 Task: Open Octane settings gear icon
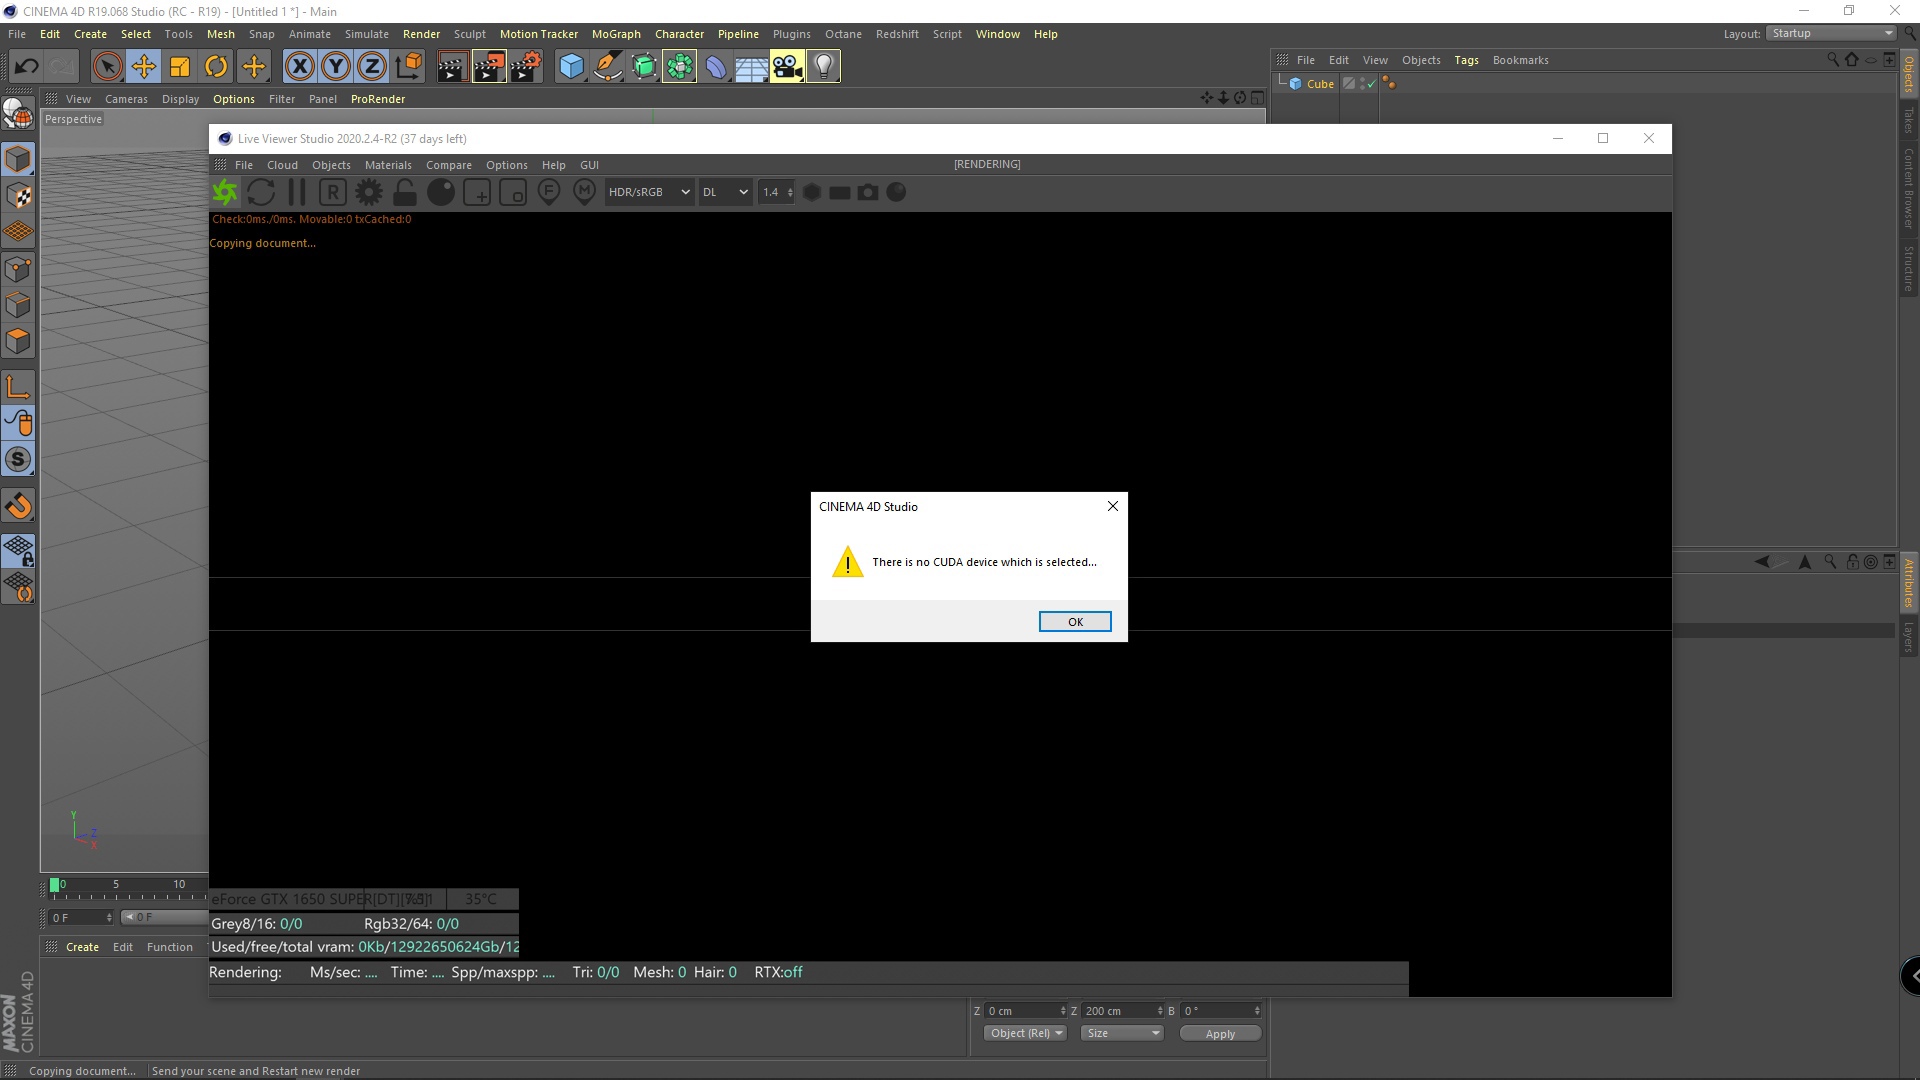(369, 192)
